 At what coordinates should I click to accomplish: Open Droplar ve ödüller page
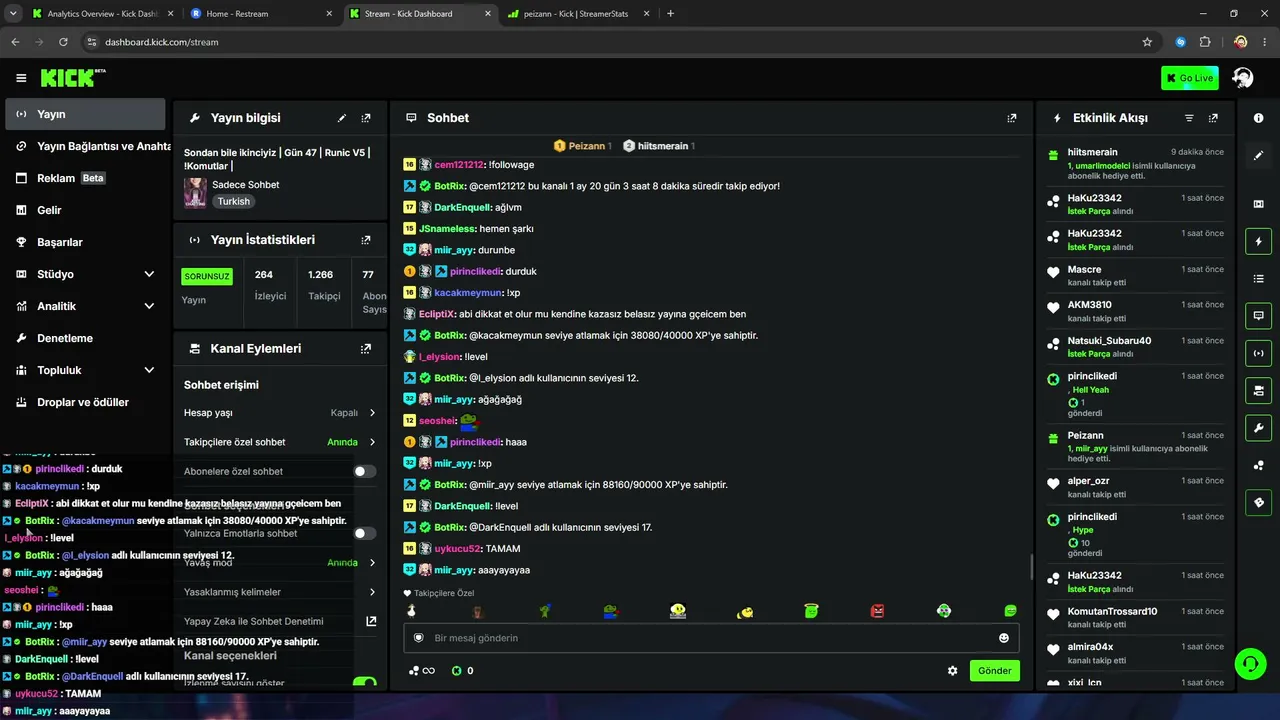pos(85,402)
